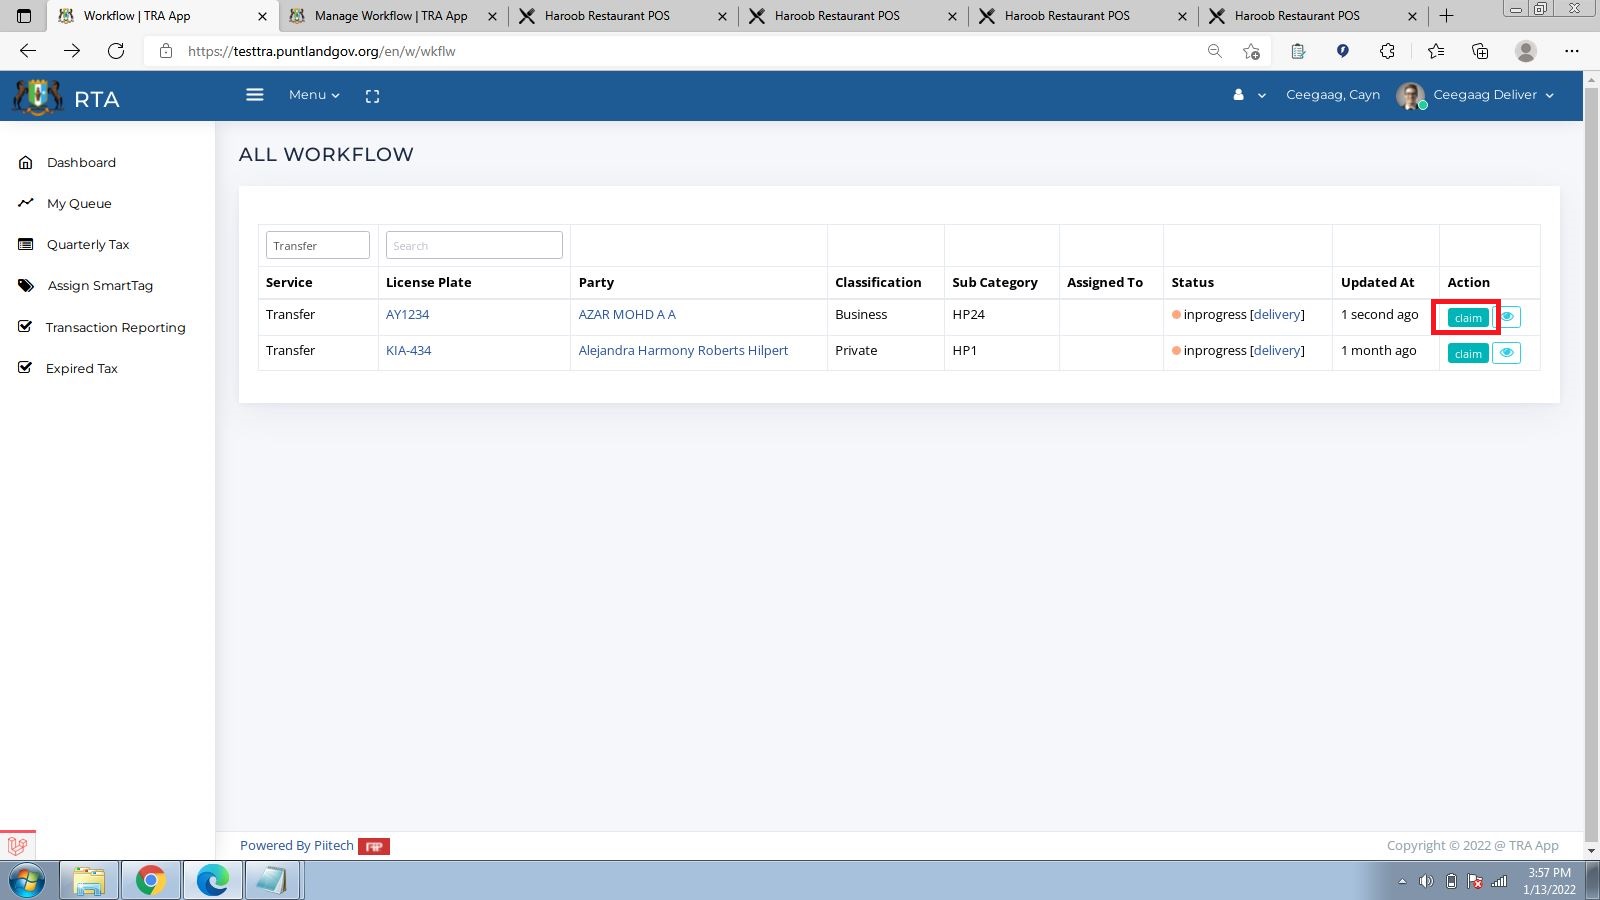
Task: Click the tab actions menu icon
Action: pyautogui.click(x=24, y=16)
